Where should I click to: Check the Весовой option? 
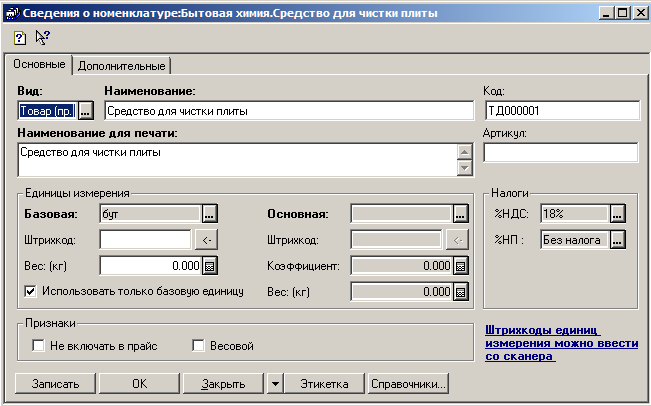[199, 346]
